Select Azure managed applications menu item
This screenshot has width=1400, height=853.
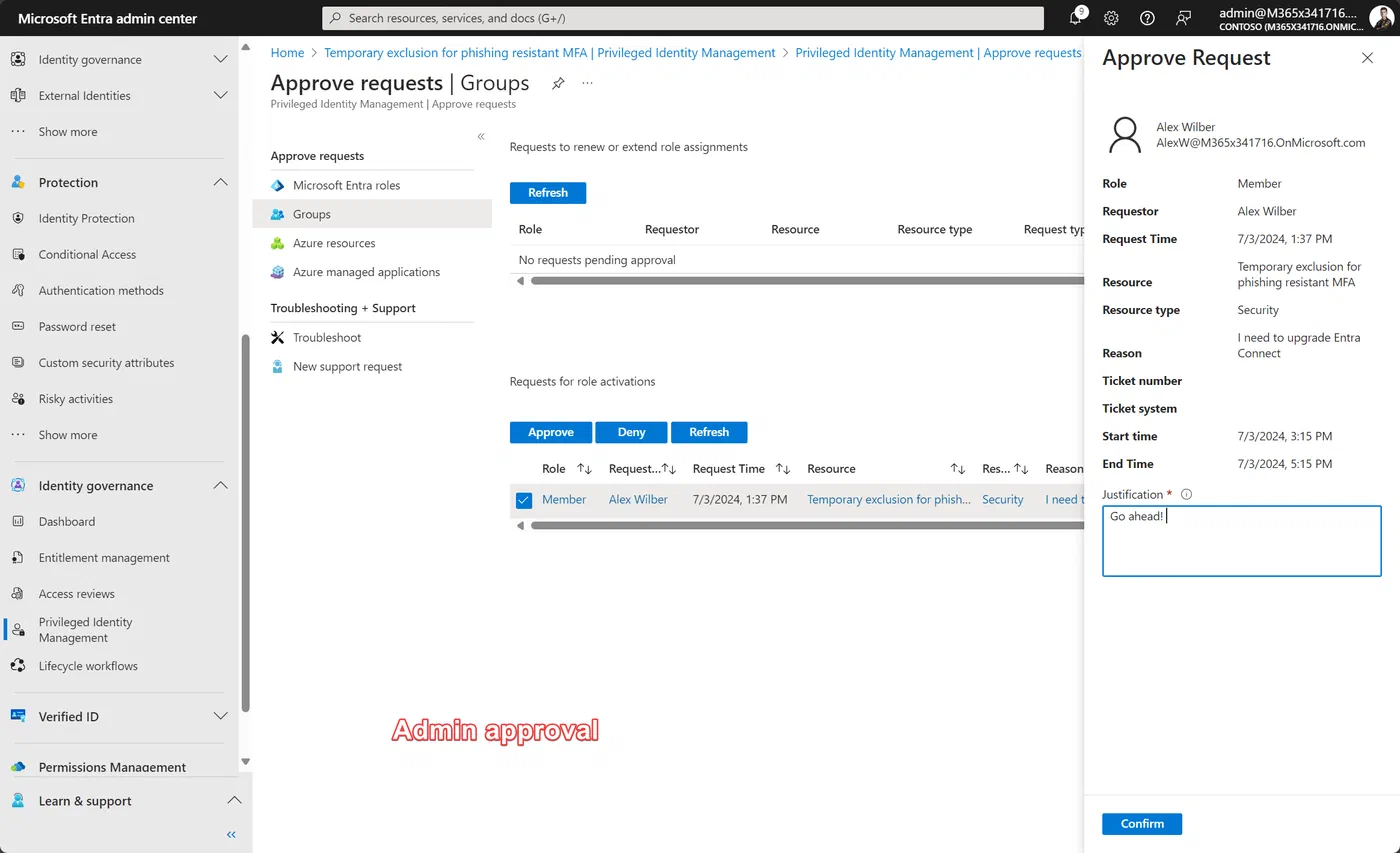click(372, 272)
